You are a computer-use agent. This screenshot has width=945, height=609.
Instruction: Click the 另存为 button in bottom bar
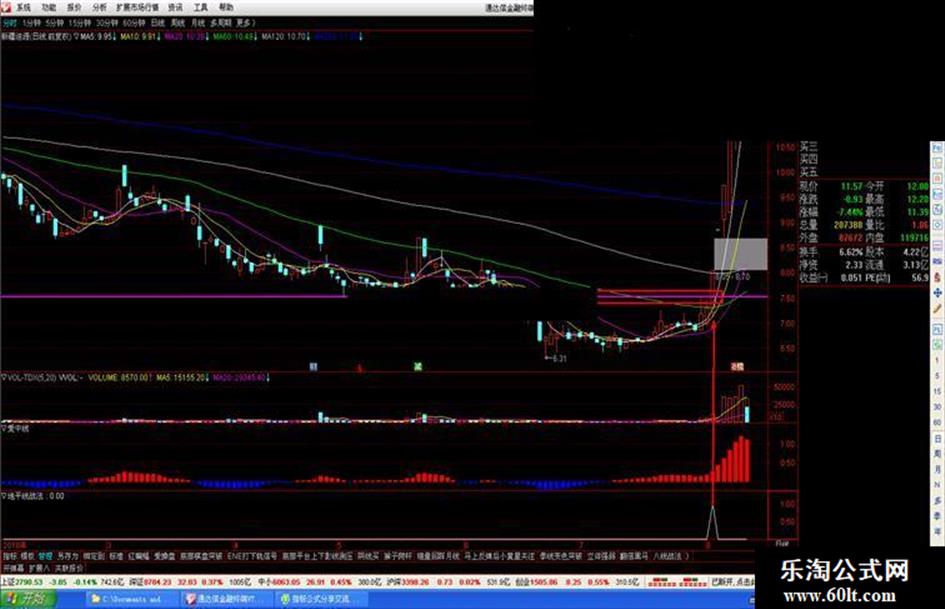pos(68,556)
